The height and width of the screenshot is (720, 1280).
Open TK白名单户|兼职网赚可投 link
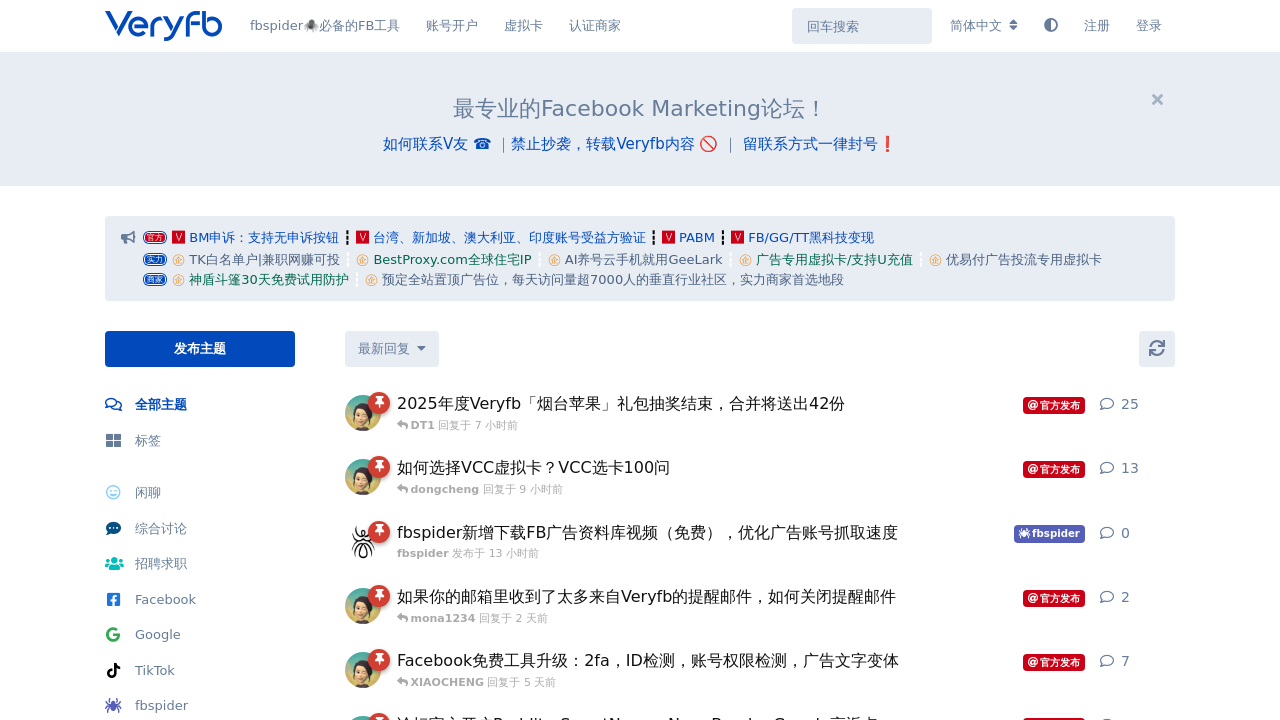pyautogui.click(x=264, y=260)
